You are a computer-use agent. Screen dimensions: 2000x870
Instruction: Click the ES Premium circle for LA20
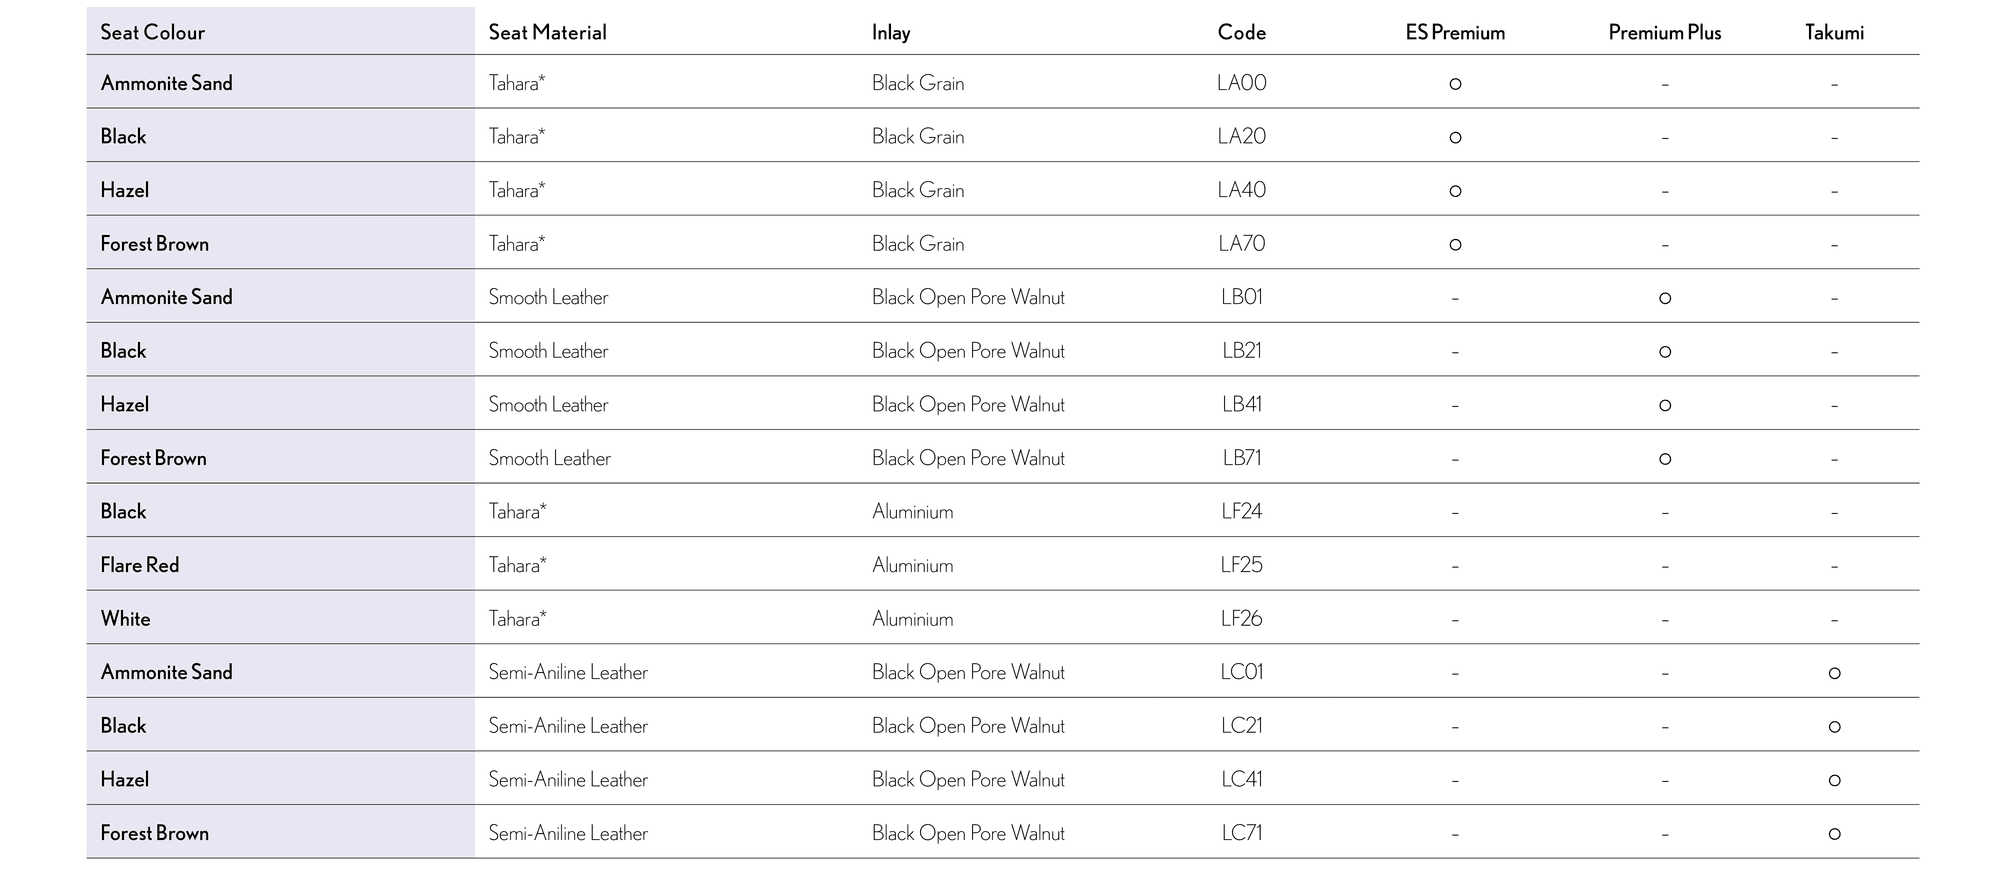[1455, 137]
